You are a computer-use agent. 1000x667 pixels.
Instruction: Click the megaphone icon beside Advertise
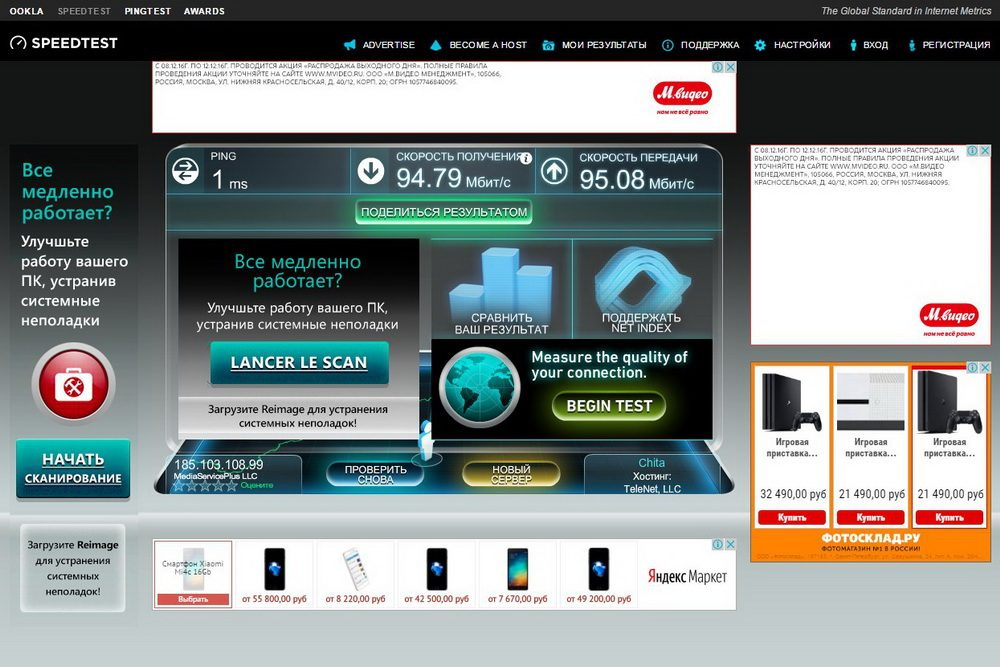coord(349,45)
